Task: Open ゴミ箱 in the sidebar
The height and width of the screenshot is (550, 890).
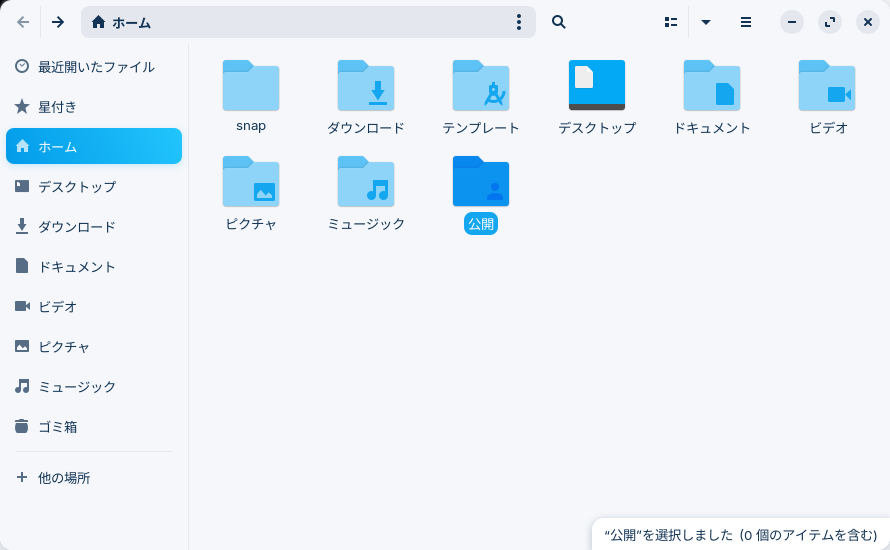Action: pos(94,426)
